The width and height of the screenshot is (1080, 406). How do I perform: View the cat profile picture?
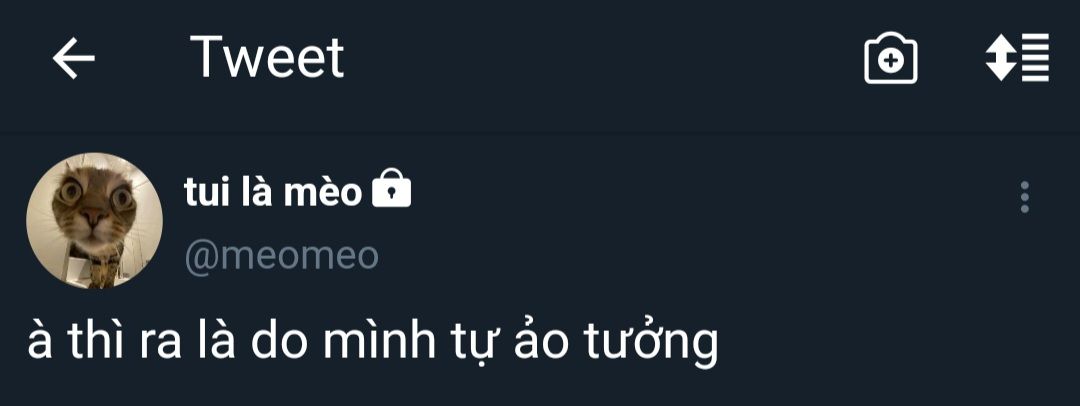pos(94,221)
